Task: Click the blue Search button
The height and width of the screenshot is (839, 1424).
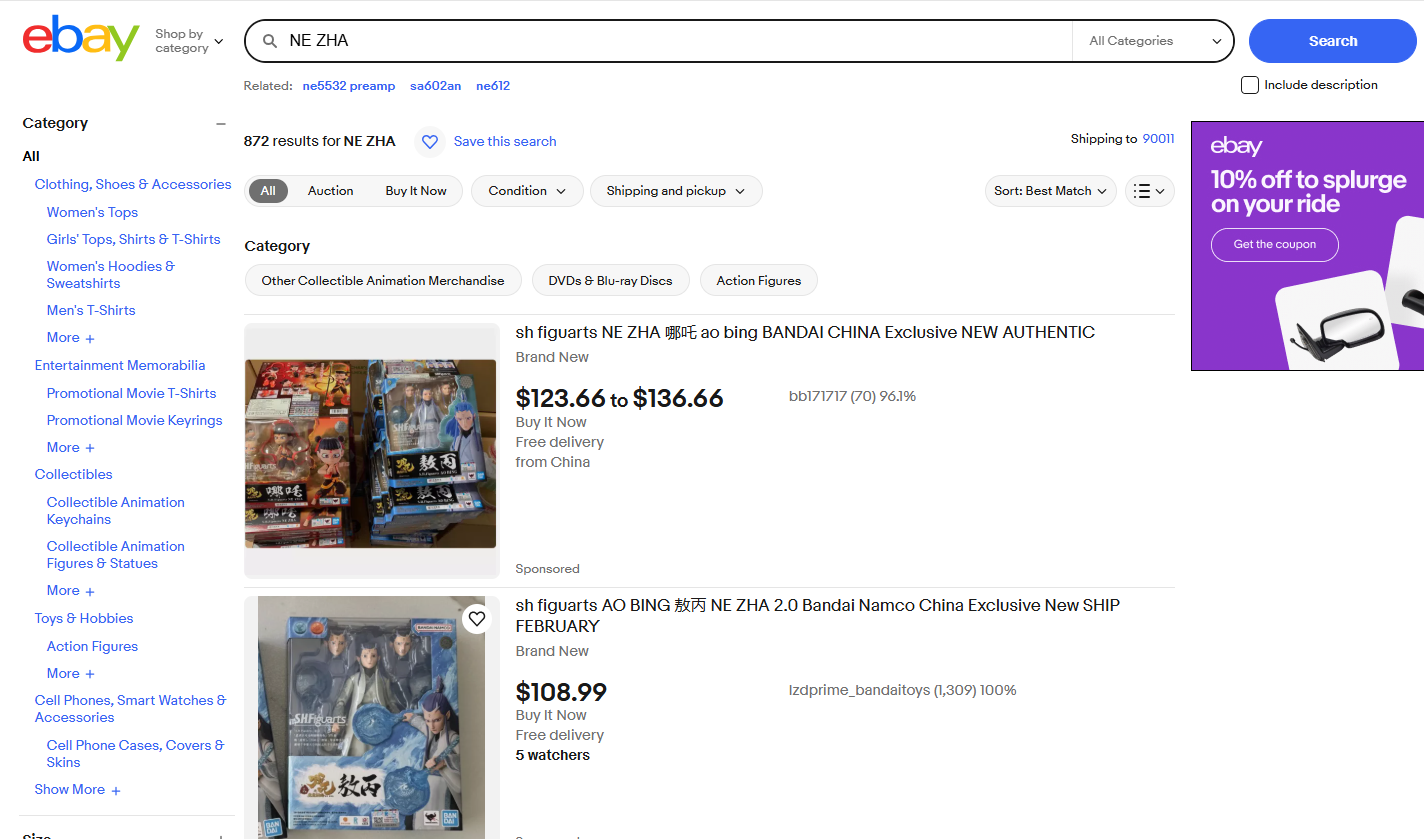Action: pyautogui.click(x=1333, y=41)
